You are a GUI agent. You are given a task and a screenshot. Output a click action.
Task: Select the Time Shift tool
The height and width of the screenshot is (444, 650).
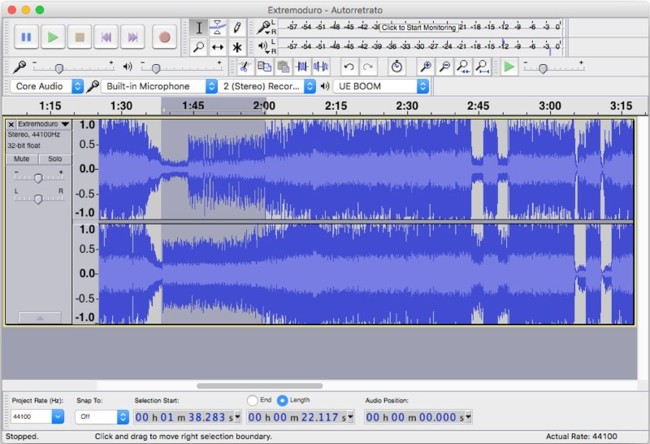218,47
